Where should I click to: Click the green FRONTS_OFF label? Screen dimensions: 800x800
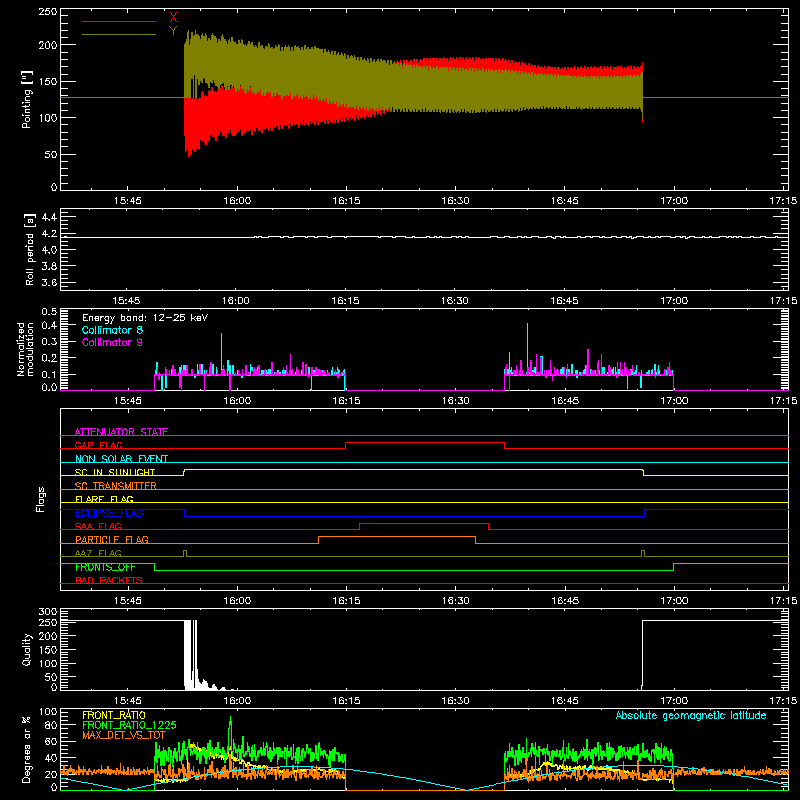click(x=105, y=567)
